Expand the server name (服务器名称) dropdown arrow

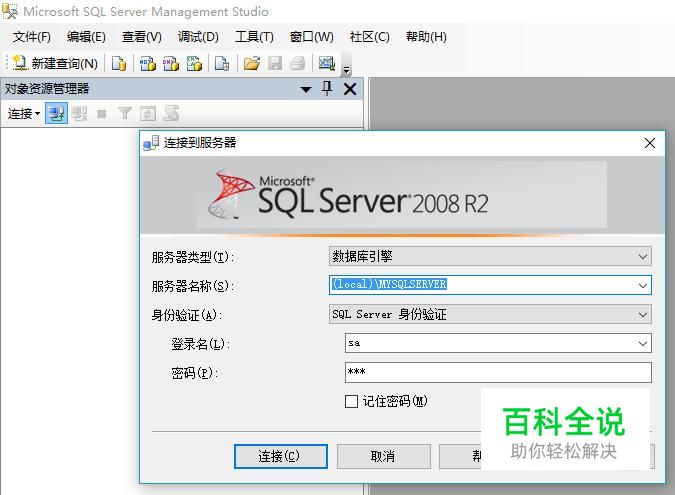coord(642,285)
